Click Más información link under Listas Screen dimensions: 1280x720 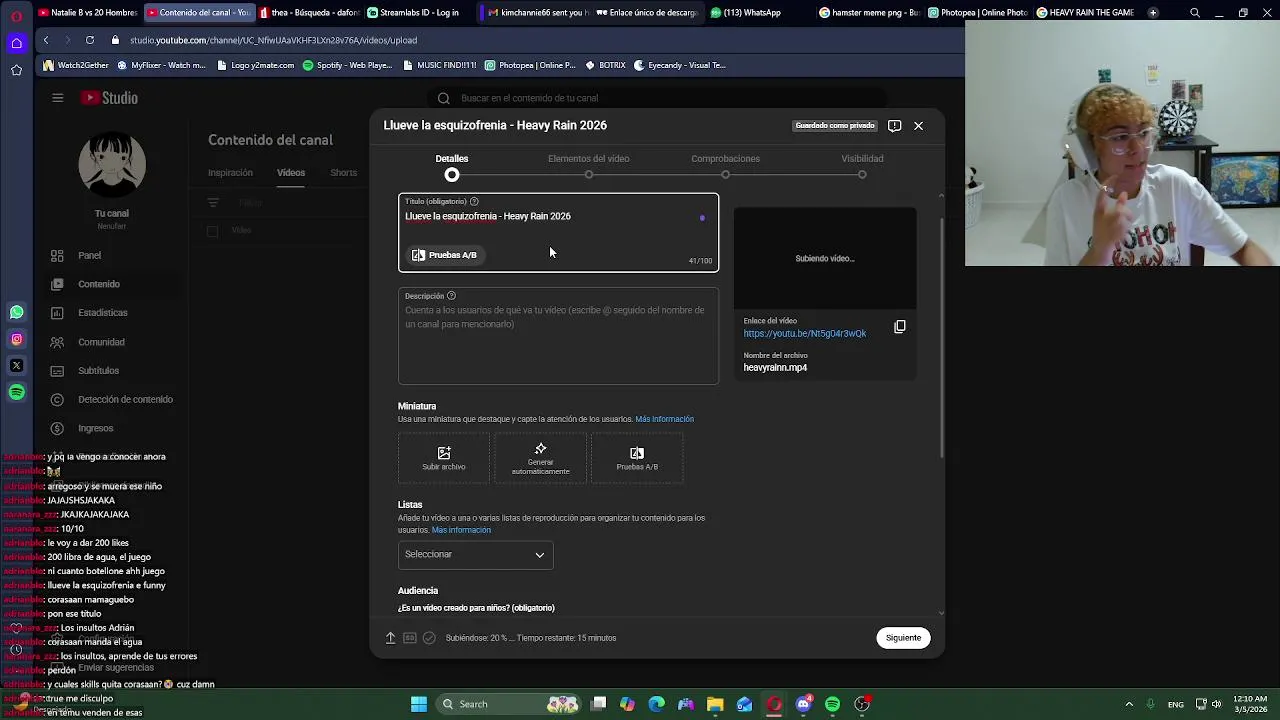point(461,530)
